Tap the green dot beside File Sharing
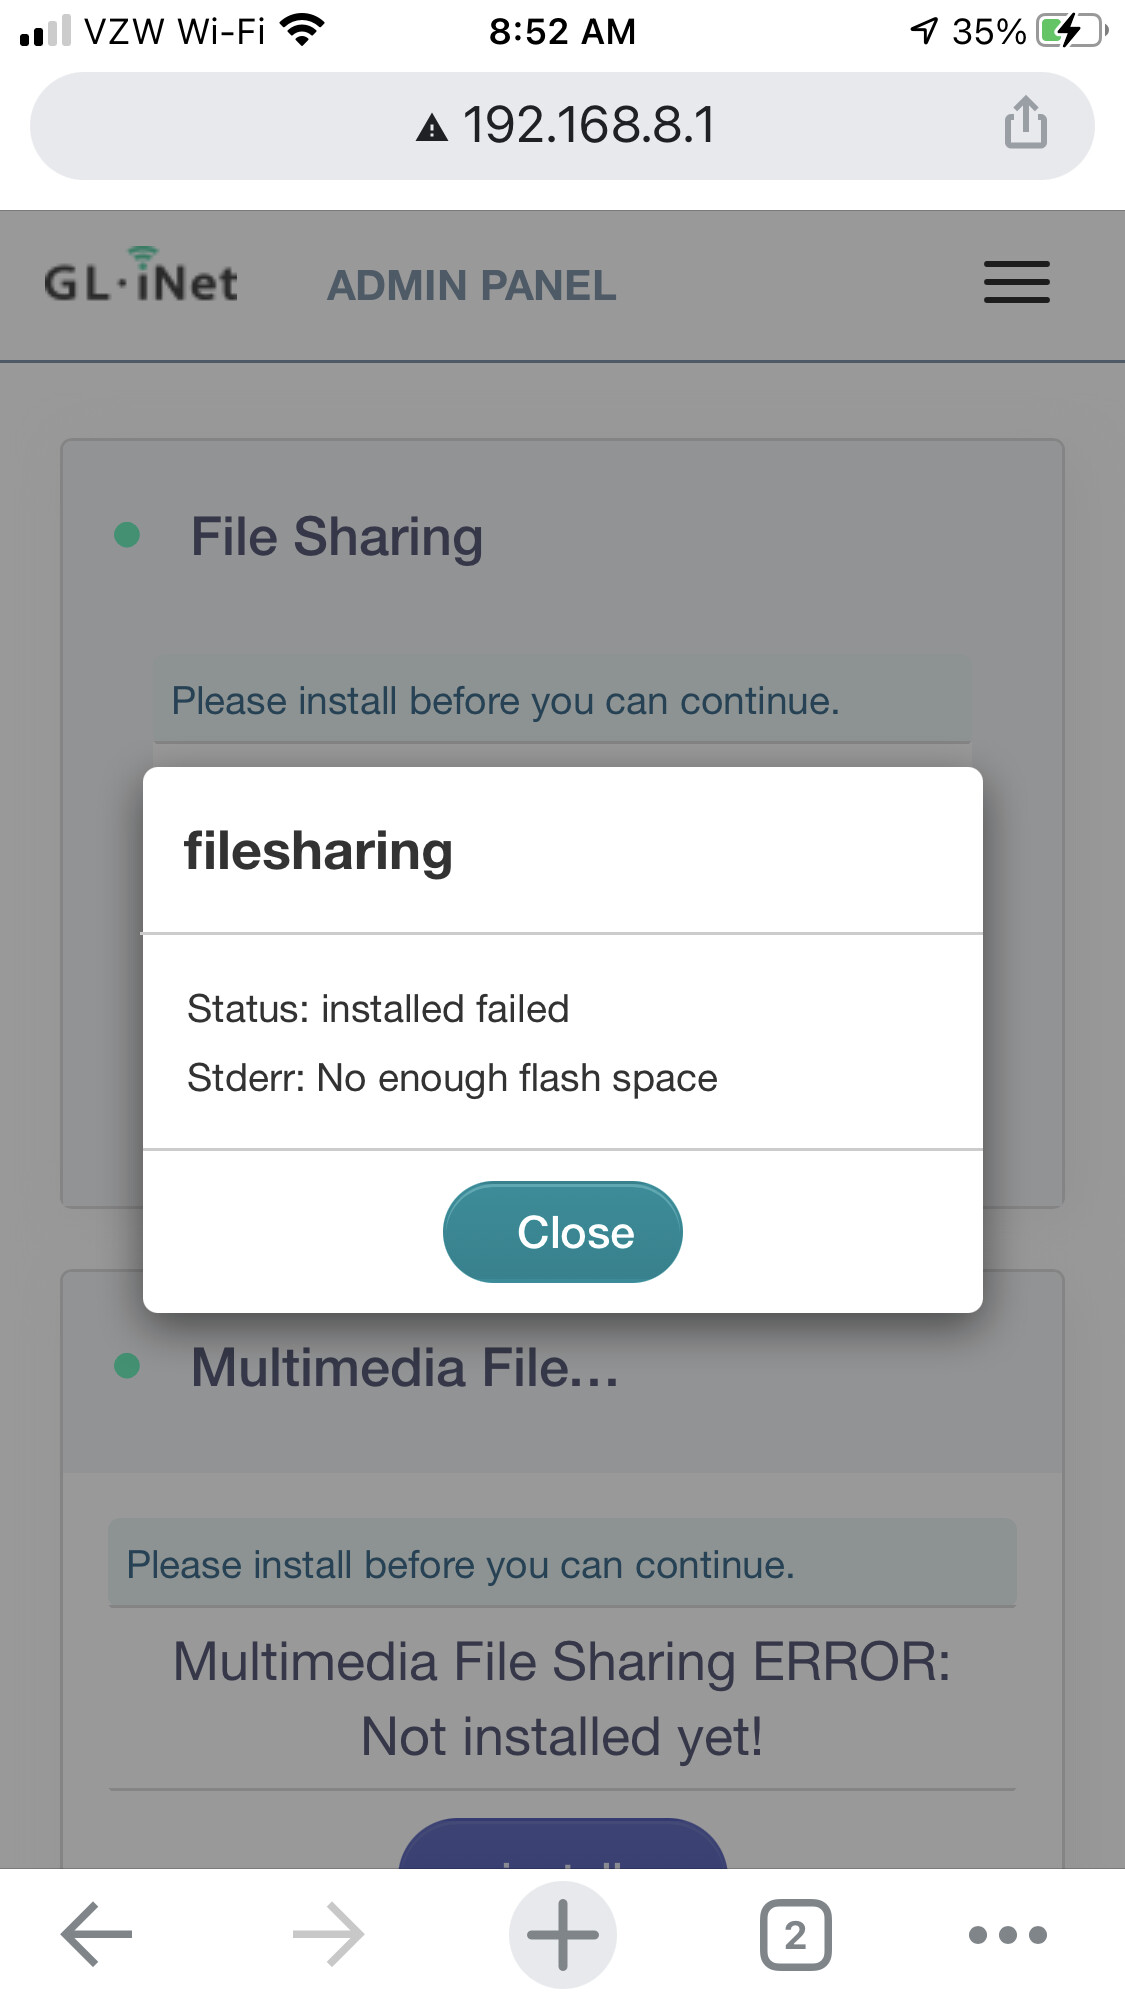The width and height of the screenshot is (1125, 2001). (127, 535)
